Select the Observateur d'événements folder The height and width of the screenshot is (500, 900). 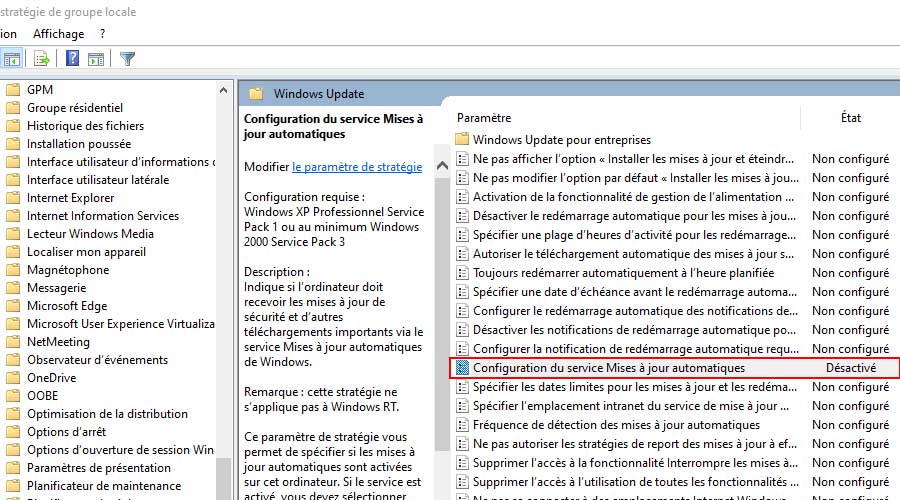tap(97, 360)
